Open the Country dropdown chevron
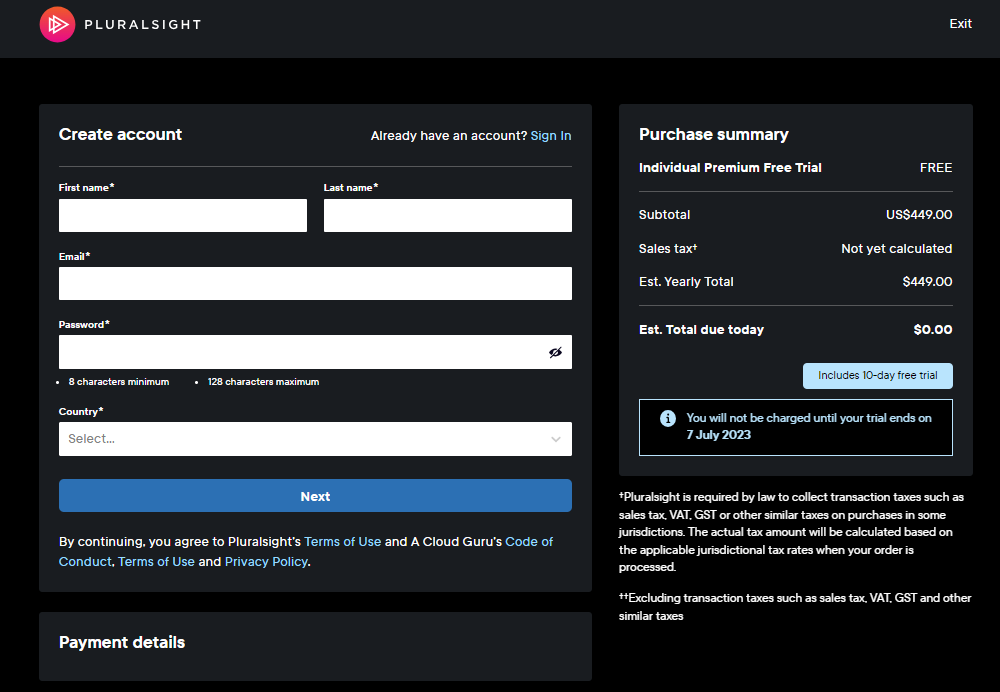Viewport: 1000px width, 692px height. pyautogui.click(x=555, y=439)
